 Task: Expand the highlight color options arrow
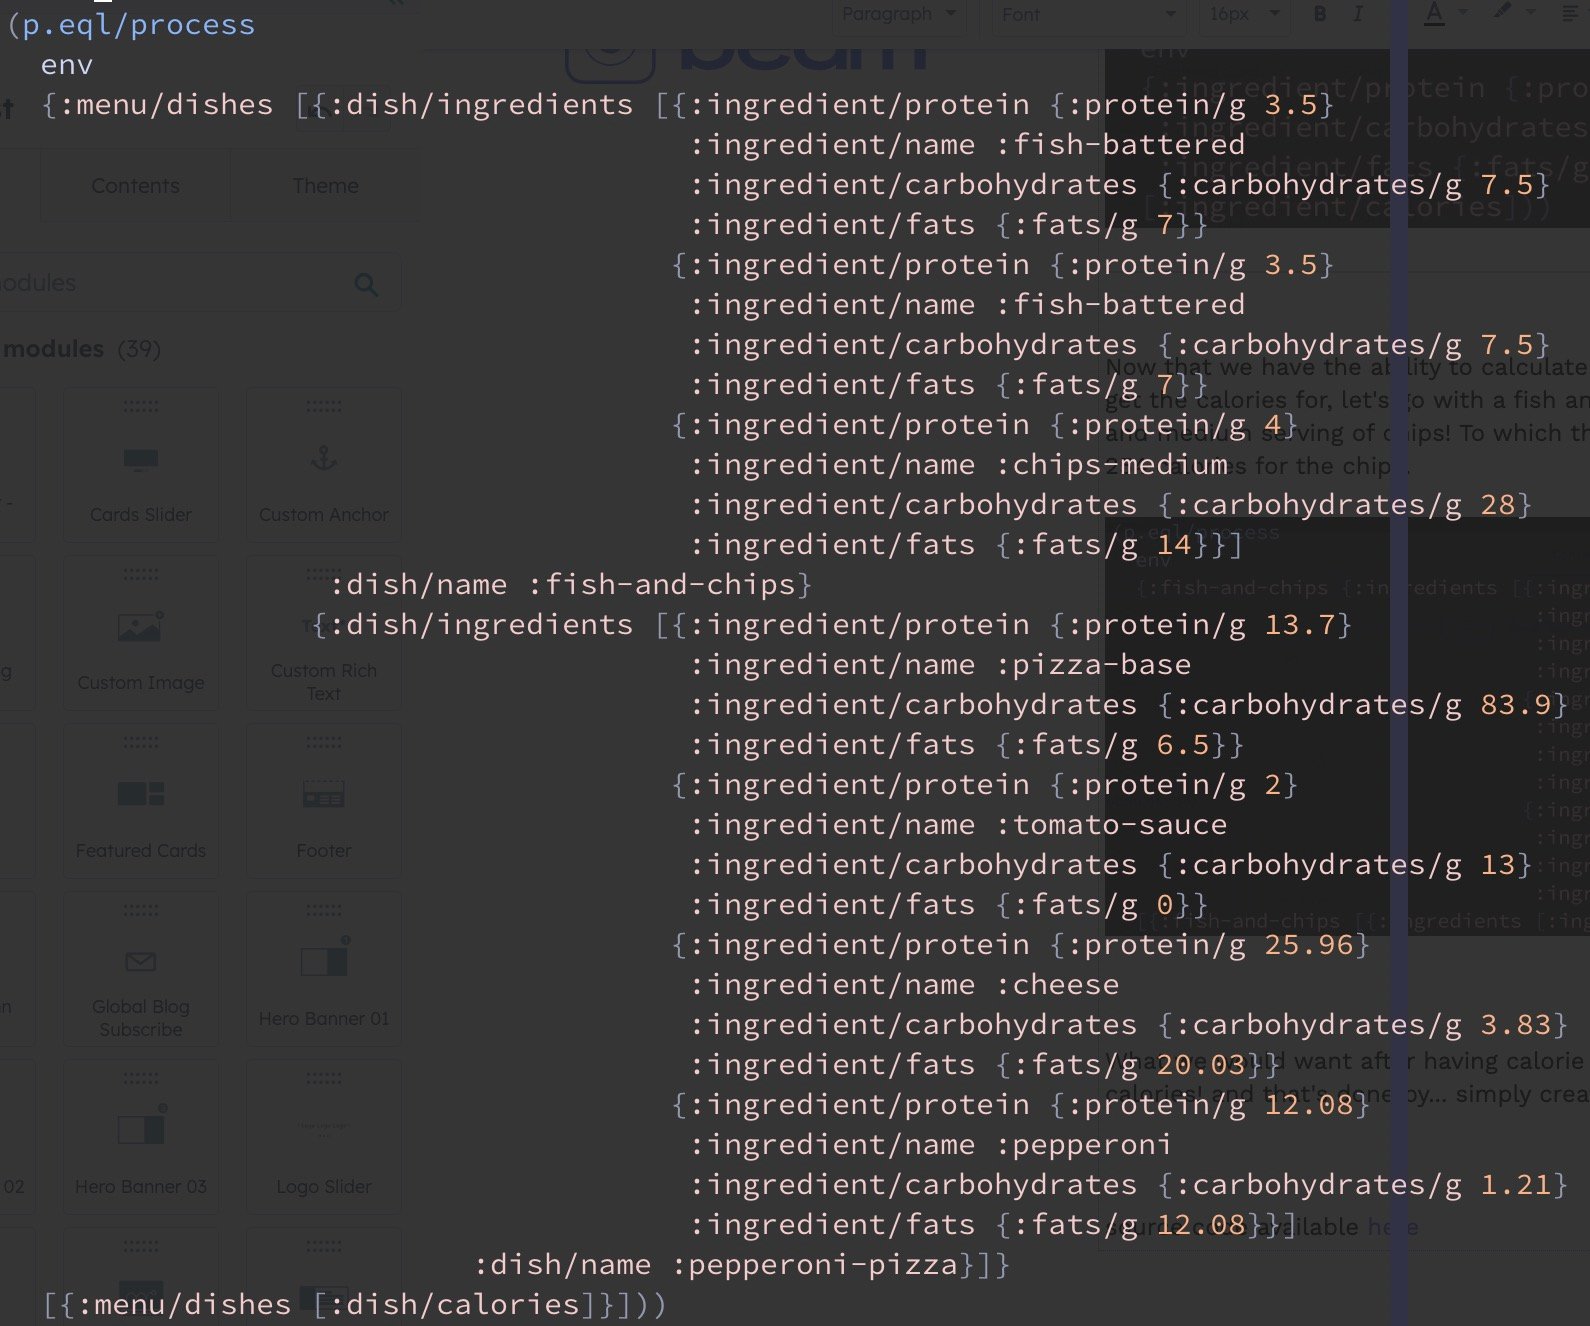(x=1531, y=12)
